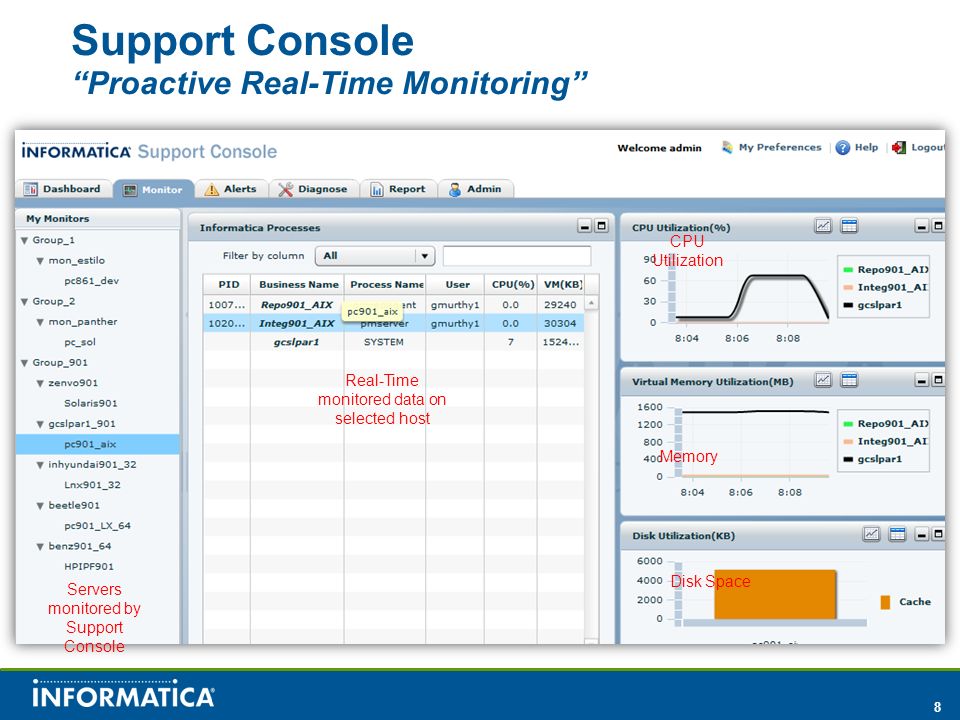Viewport: 960px width, 720px height.
Task: Click the Logout door icon
Action: click(898, 148)
